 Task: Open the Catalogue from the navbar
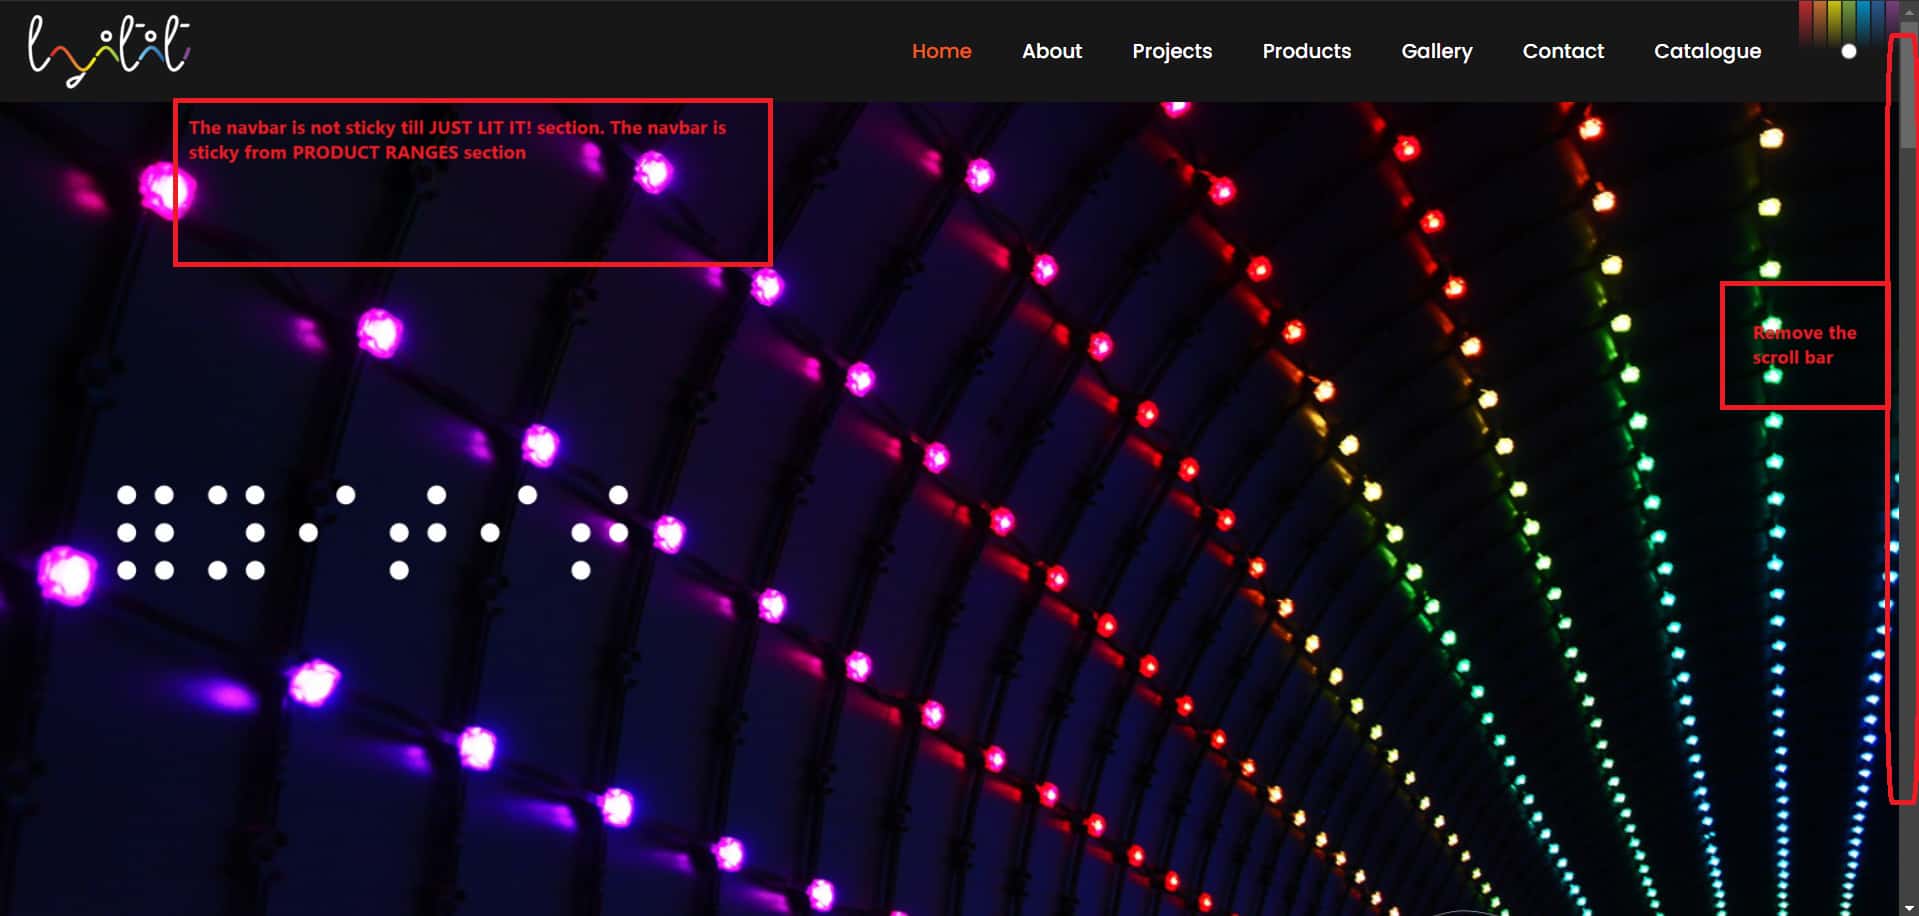[x=1707, y=51]
